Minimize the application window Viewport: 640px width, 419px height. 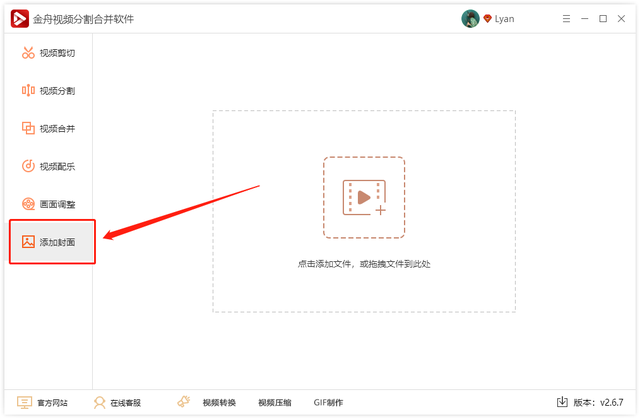coord(584,19)
